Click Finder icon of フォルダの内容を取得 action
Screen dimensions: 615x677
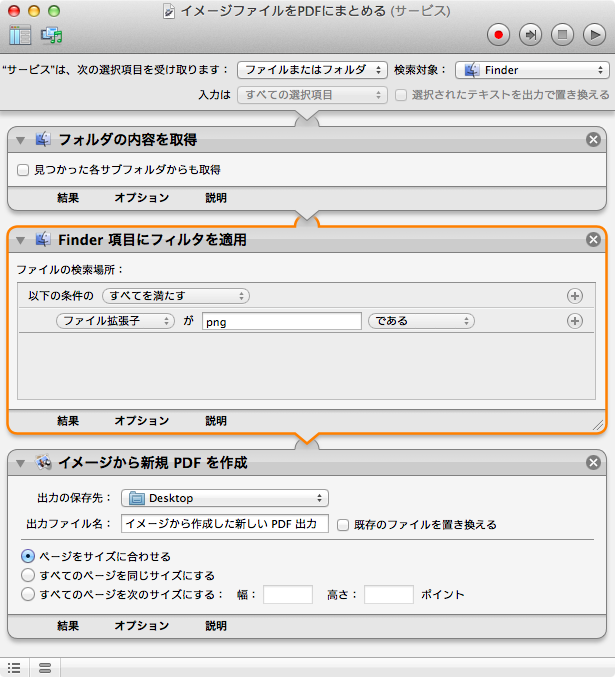pyautogui.click(x=43, y=139)
